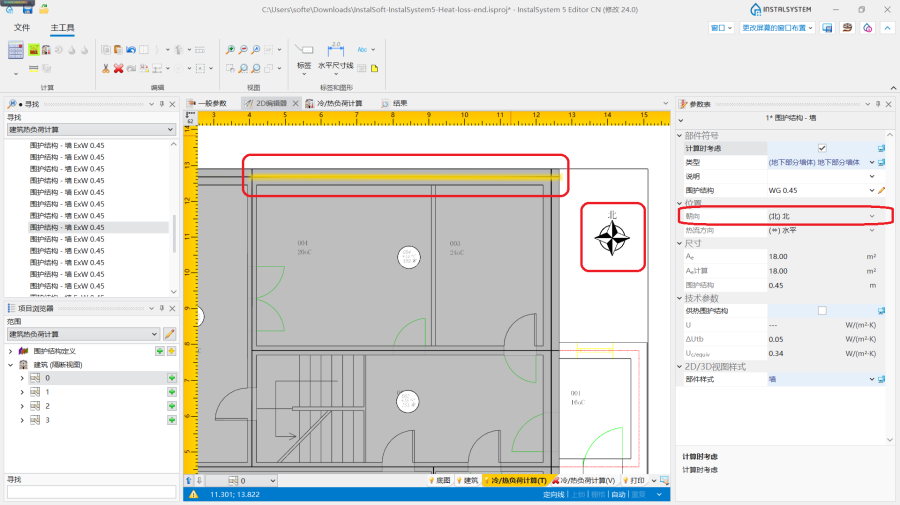Expand the 围护结构定义 tree node
The image size is (900, 505).
pos(10,352)
